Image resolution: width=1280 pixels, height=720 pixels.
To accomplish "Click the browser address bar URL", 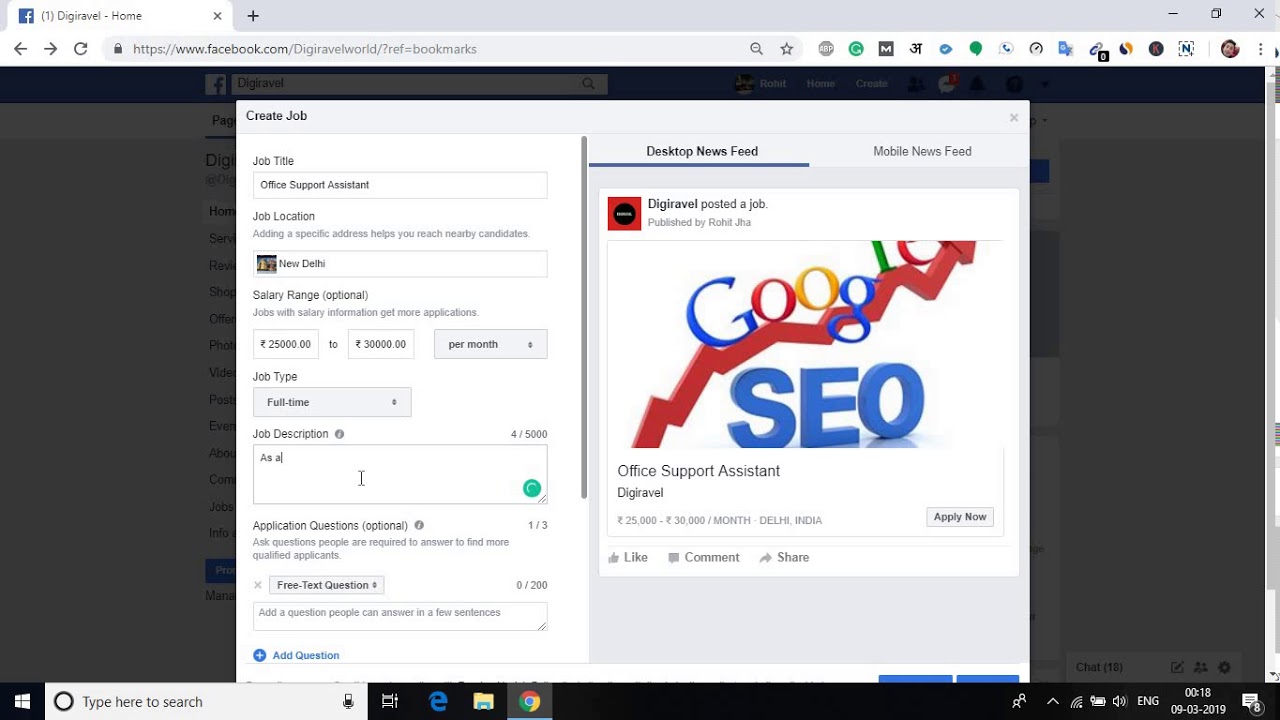I will 305,48.
